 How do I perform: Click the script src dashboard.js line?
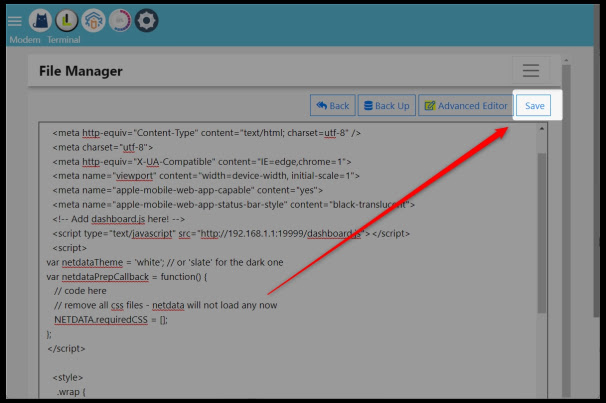(231, 234)
